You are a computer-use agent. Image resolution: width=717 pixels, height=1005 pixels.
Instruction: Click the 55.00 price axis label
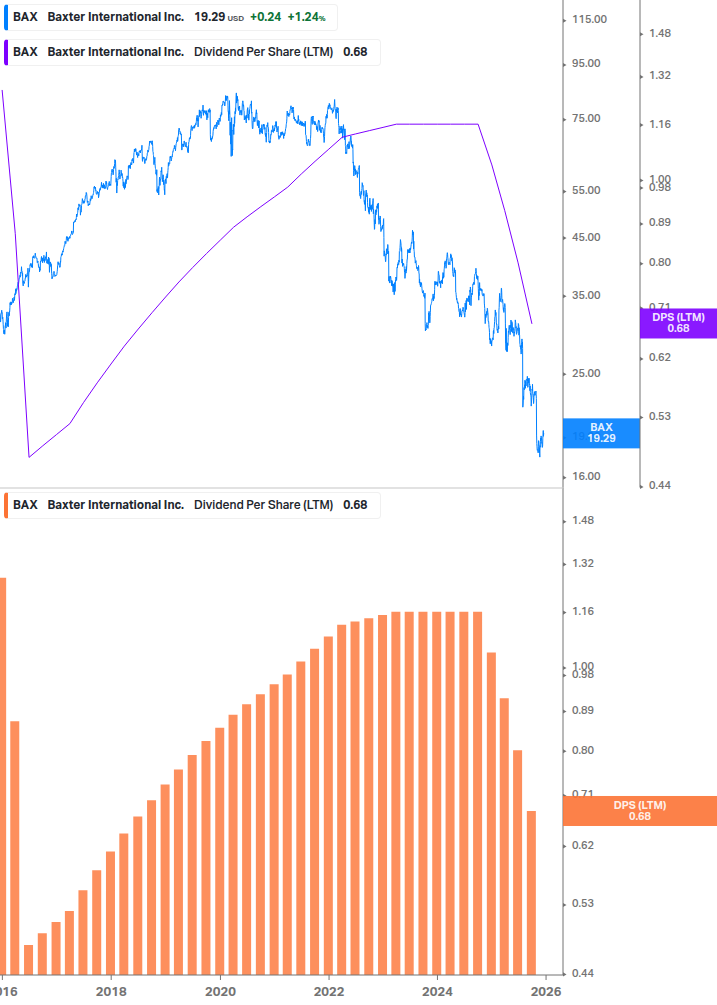point(586,190)
